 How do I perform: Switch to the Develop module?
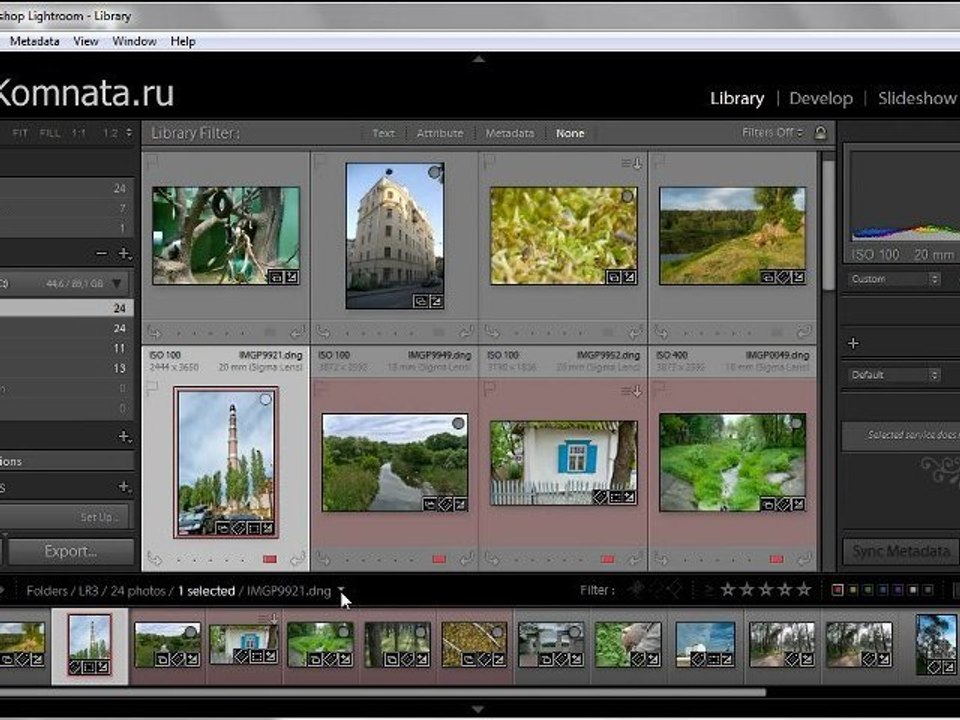tap(821, 98)
